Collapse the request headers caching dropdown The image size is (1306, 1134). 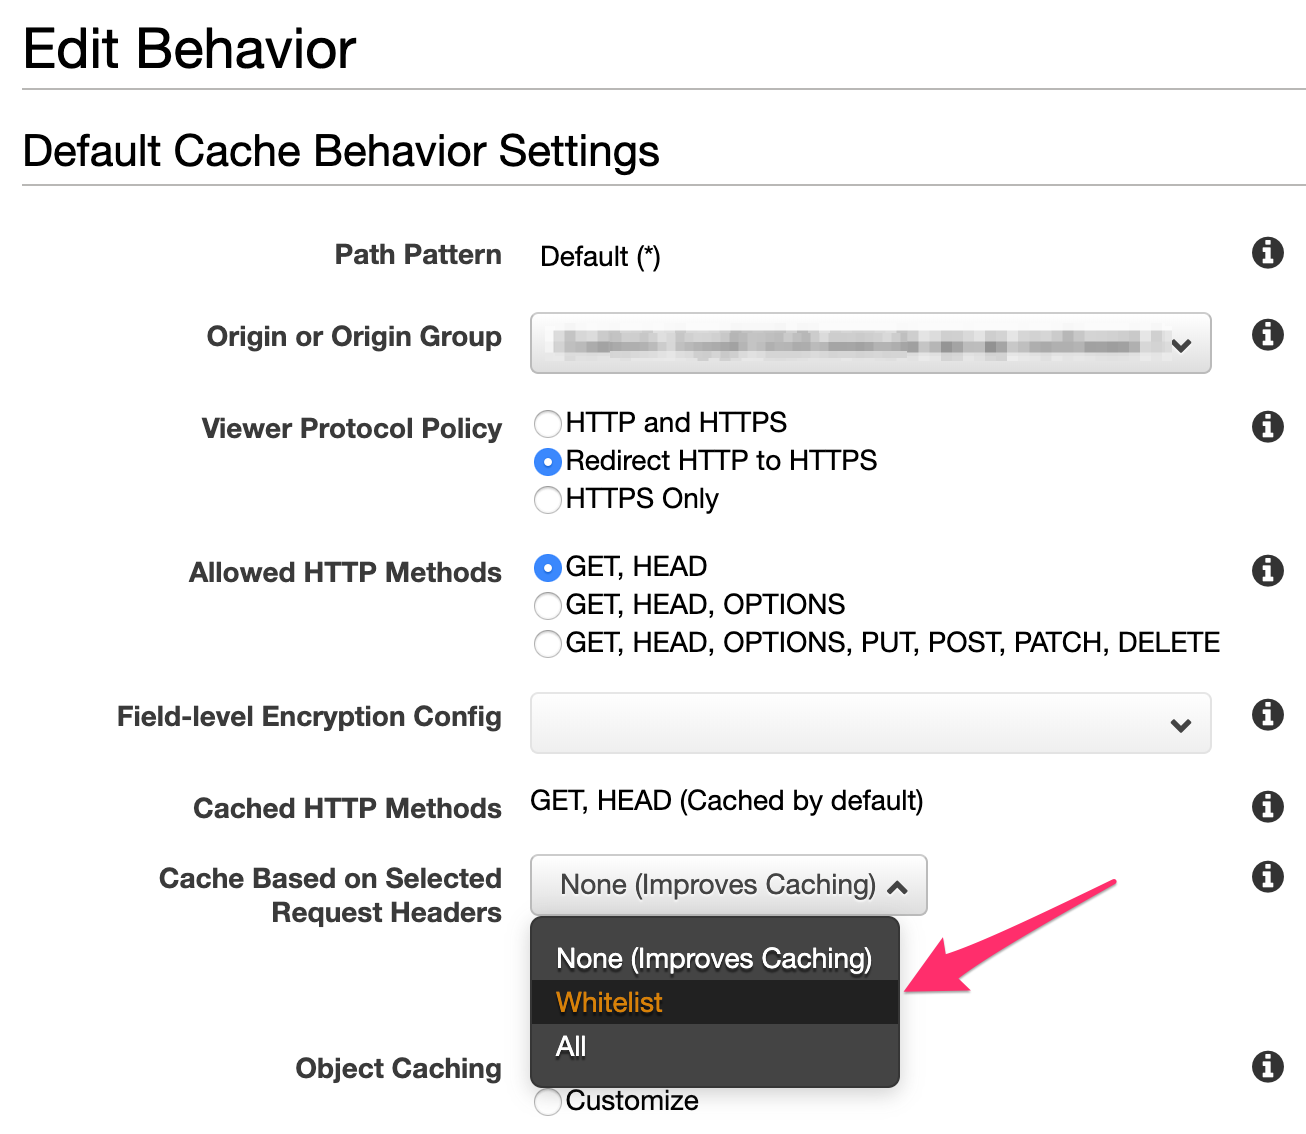click(x=728, y=885)
